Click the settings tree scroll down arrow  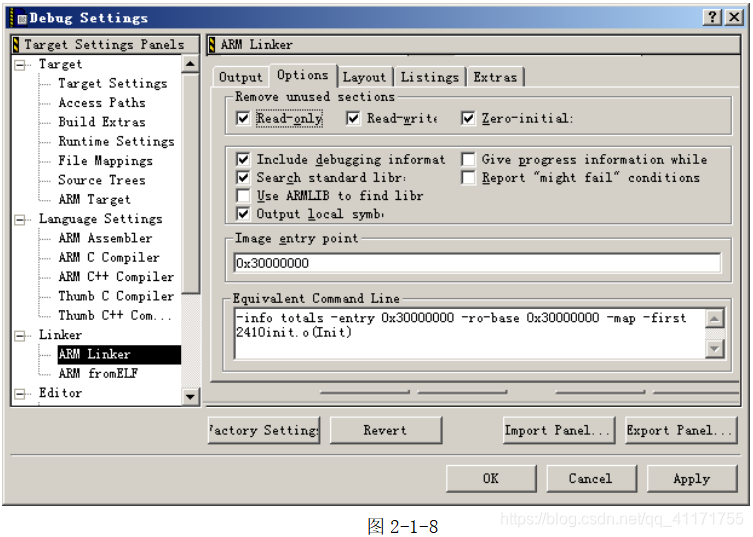point(190,397)
